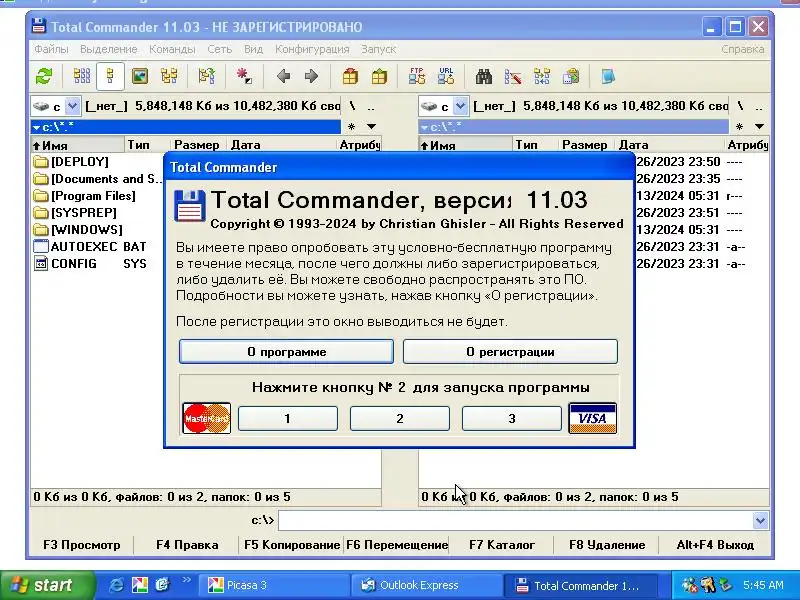This screenshot has width=800, height=600.
Task: Click F8 Удаление function button
Action: [x=607, y=545]
